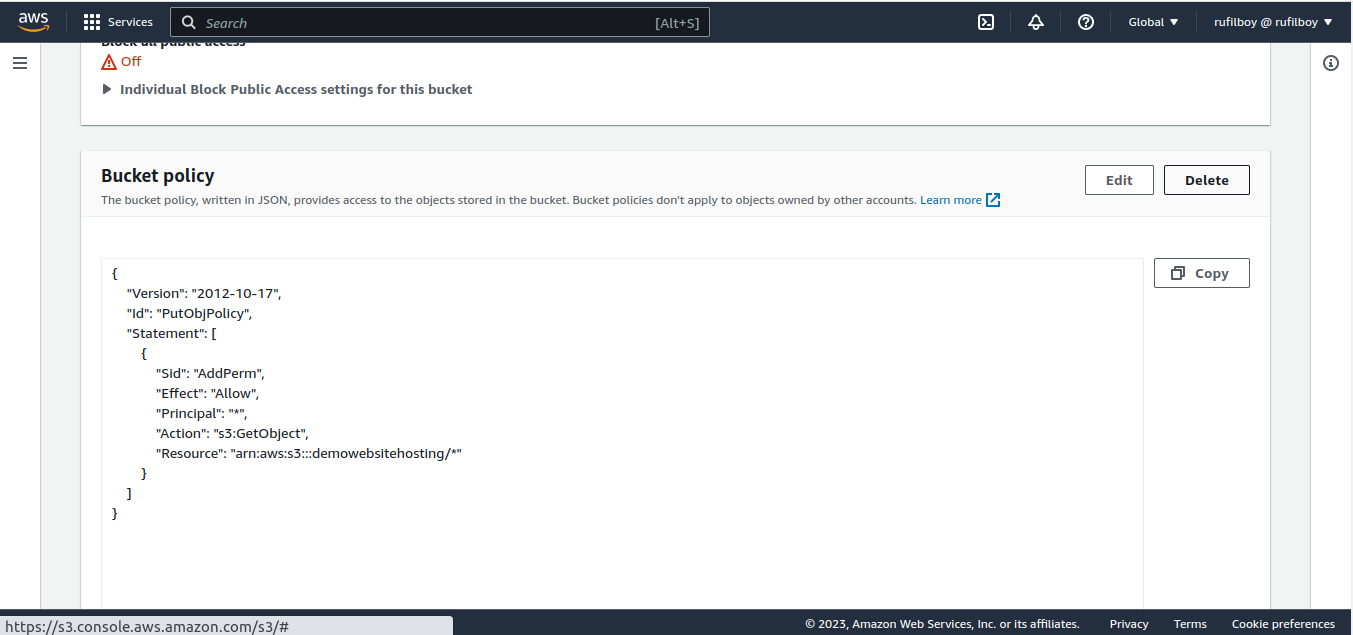Click the Resource arn demowebsitehosting line
Image resolution: width=1353 pixels, height=635 pixels.
[x=309, y=453]
